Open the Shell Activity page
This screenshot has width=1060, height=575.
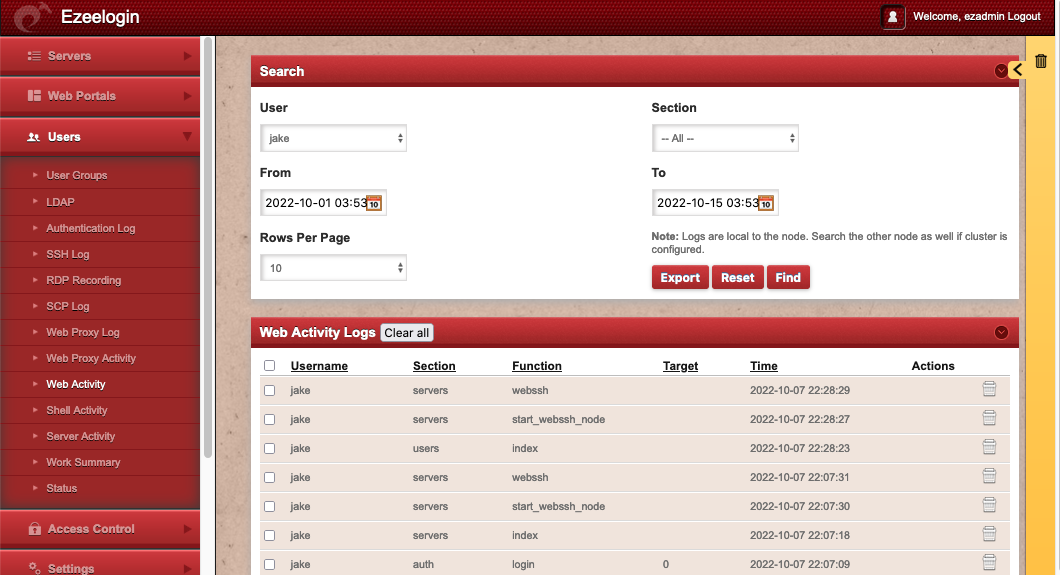coord(76,410)
